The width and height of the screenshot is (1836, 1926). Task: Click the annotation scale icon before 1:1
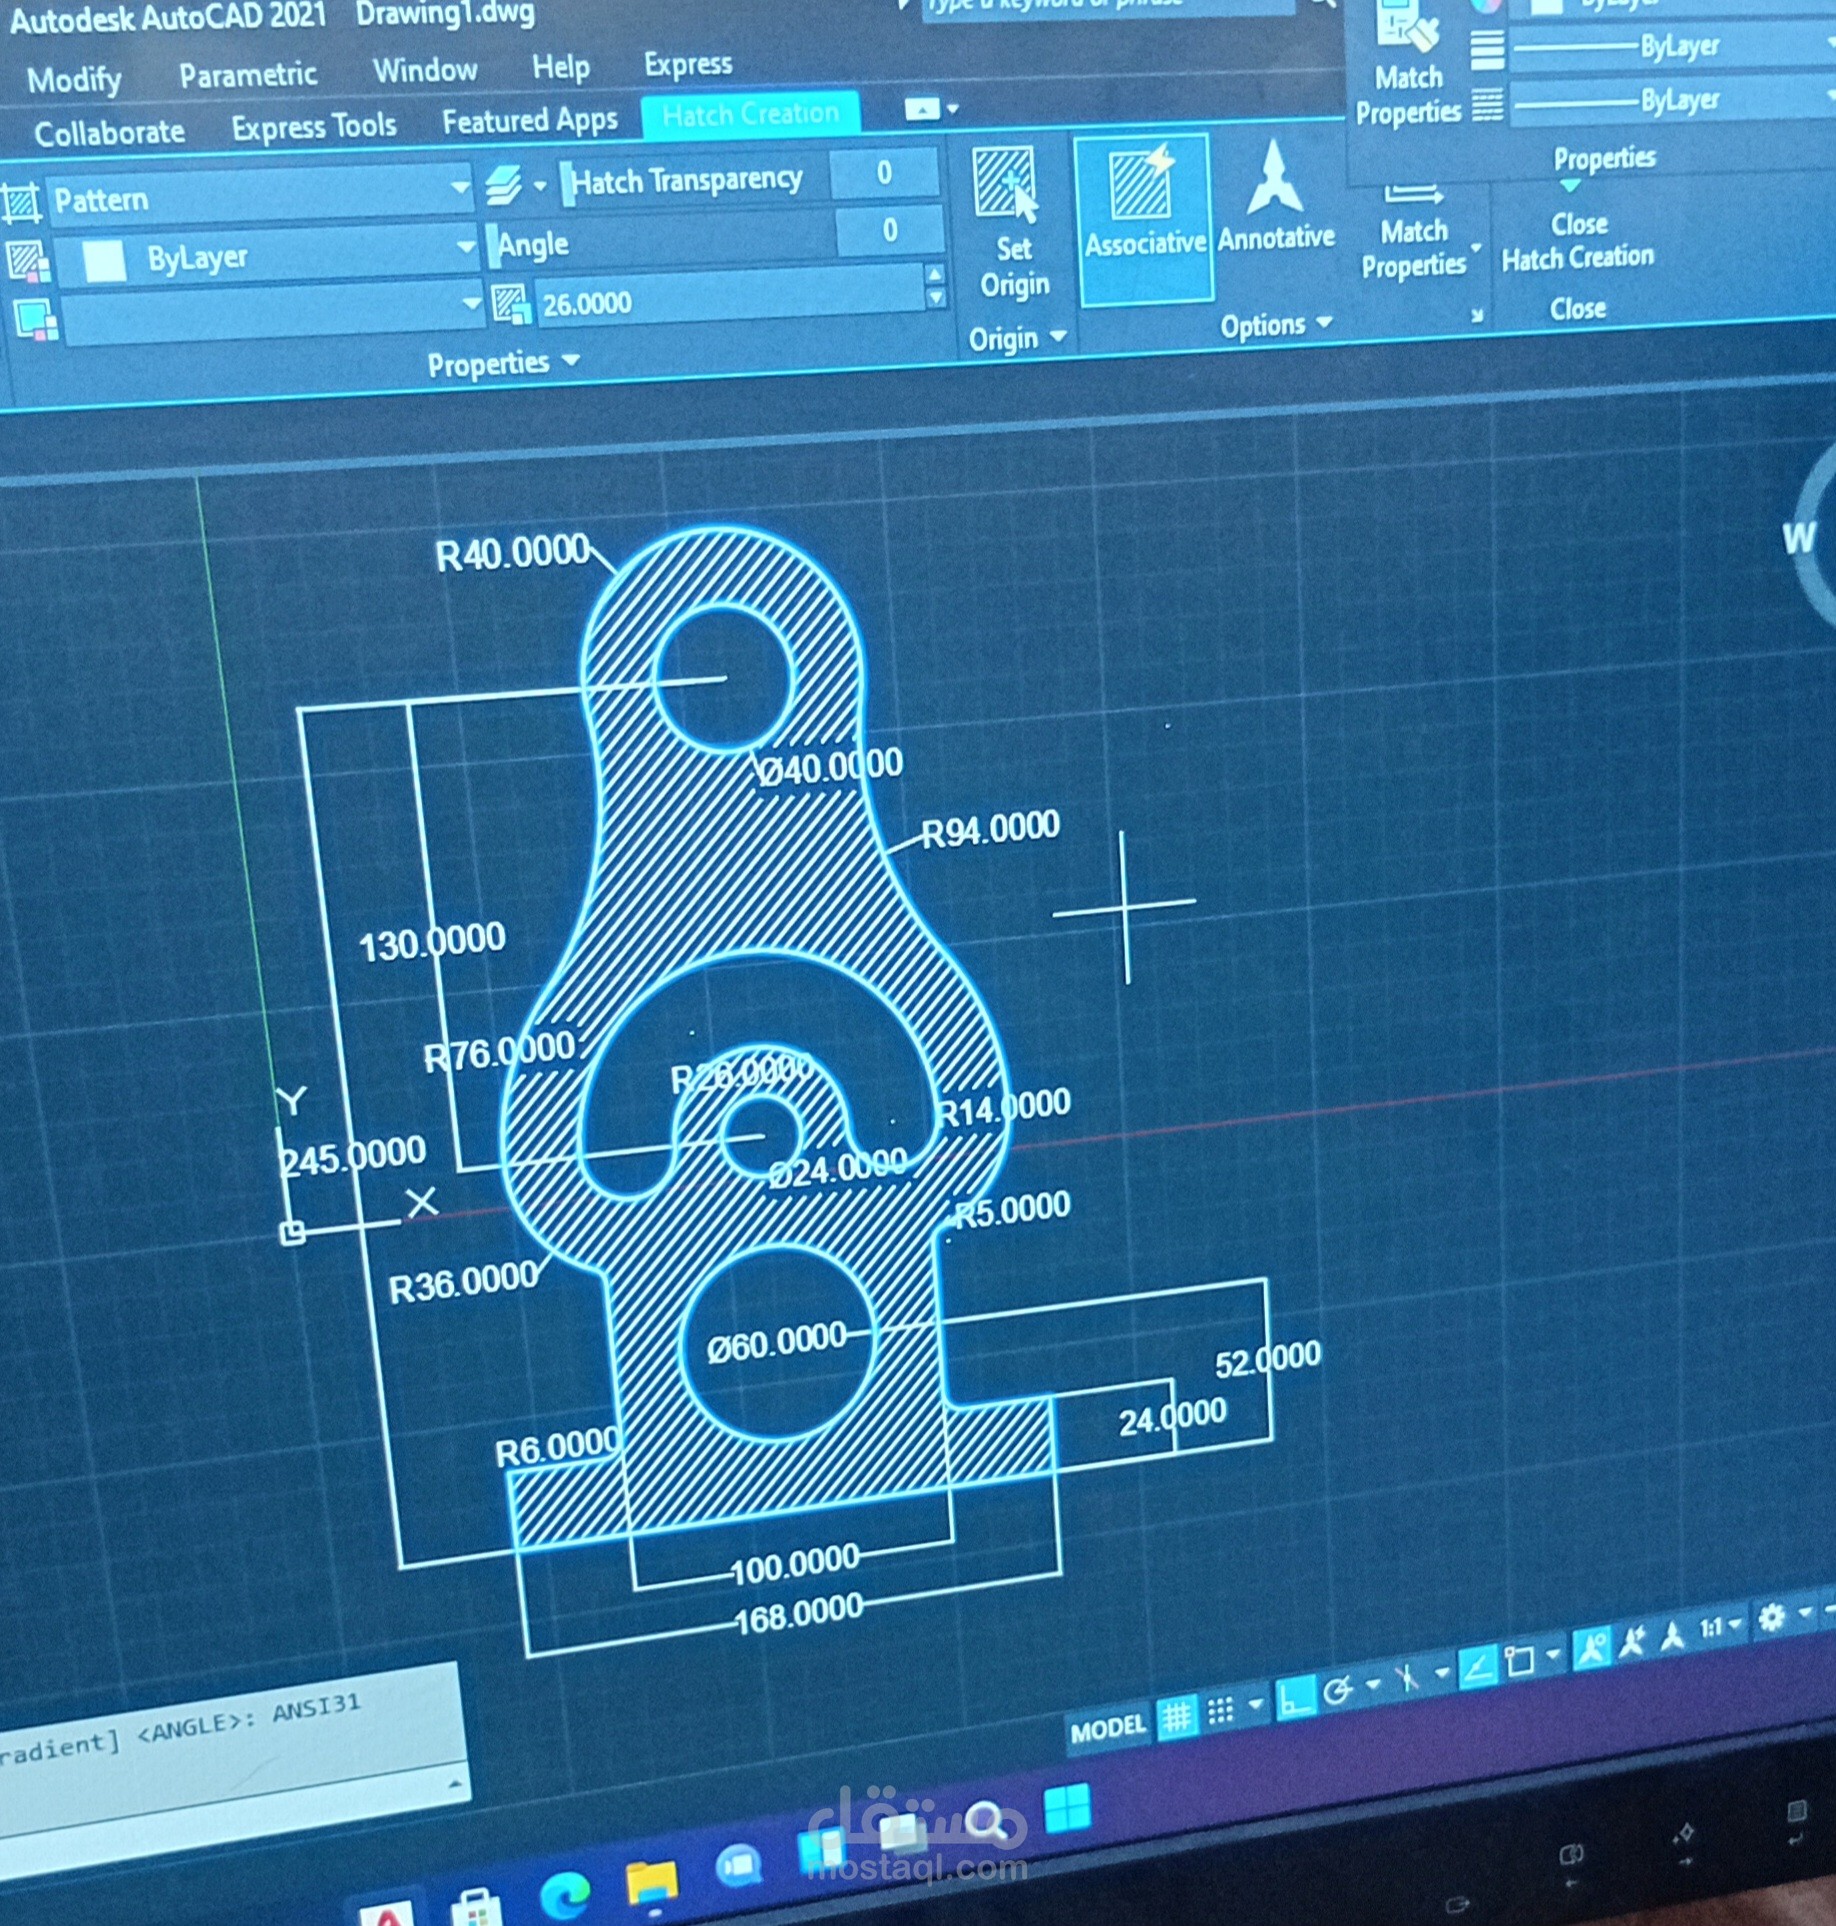point(1671,1637)
